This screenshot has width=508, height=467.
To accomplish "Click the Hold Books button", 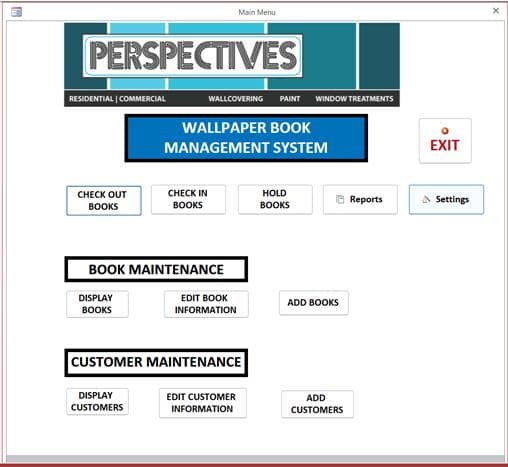I will pos(275,199).
